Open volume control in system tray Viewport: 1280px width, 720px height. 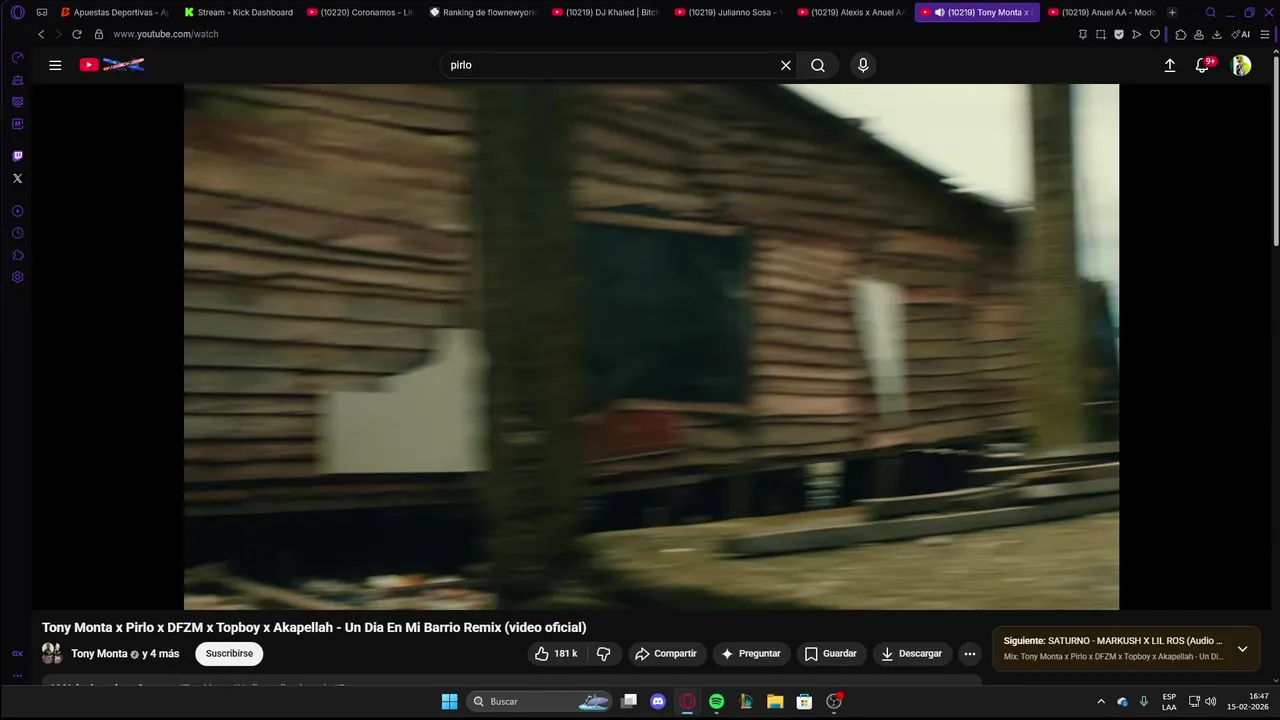pos(1211,702)
